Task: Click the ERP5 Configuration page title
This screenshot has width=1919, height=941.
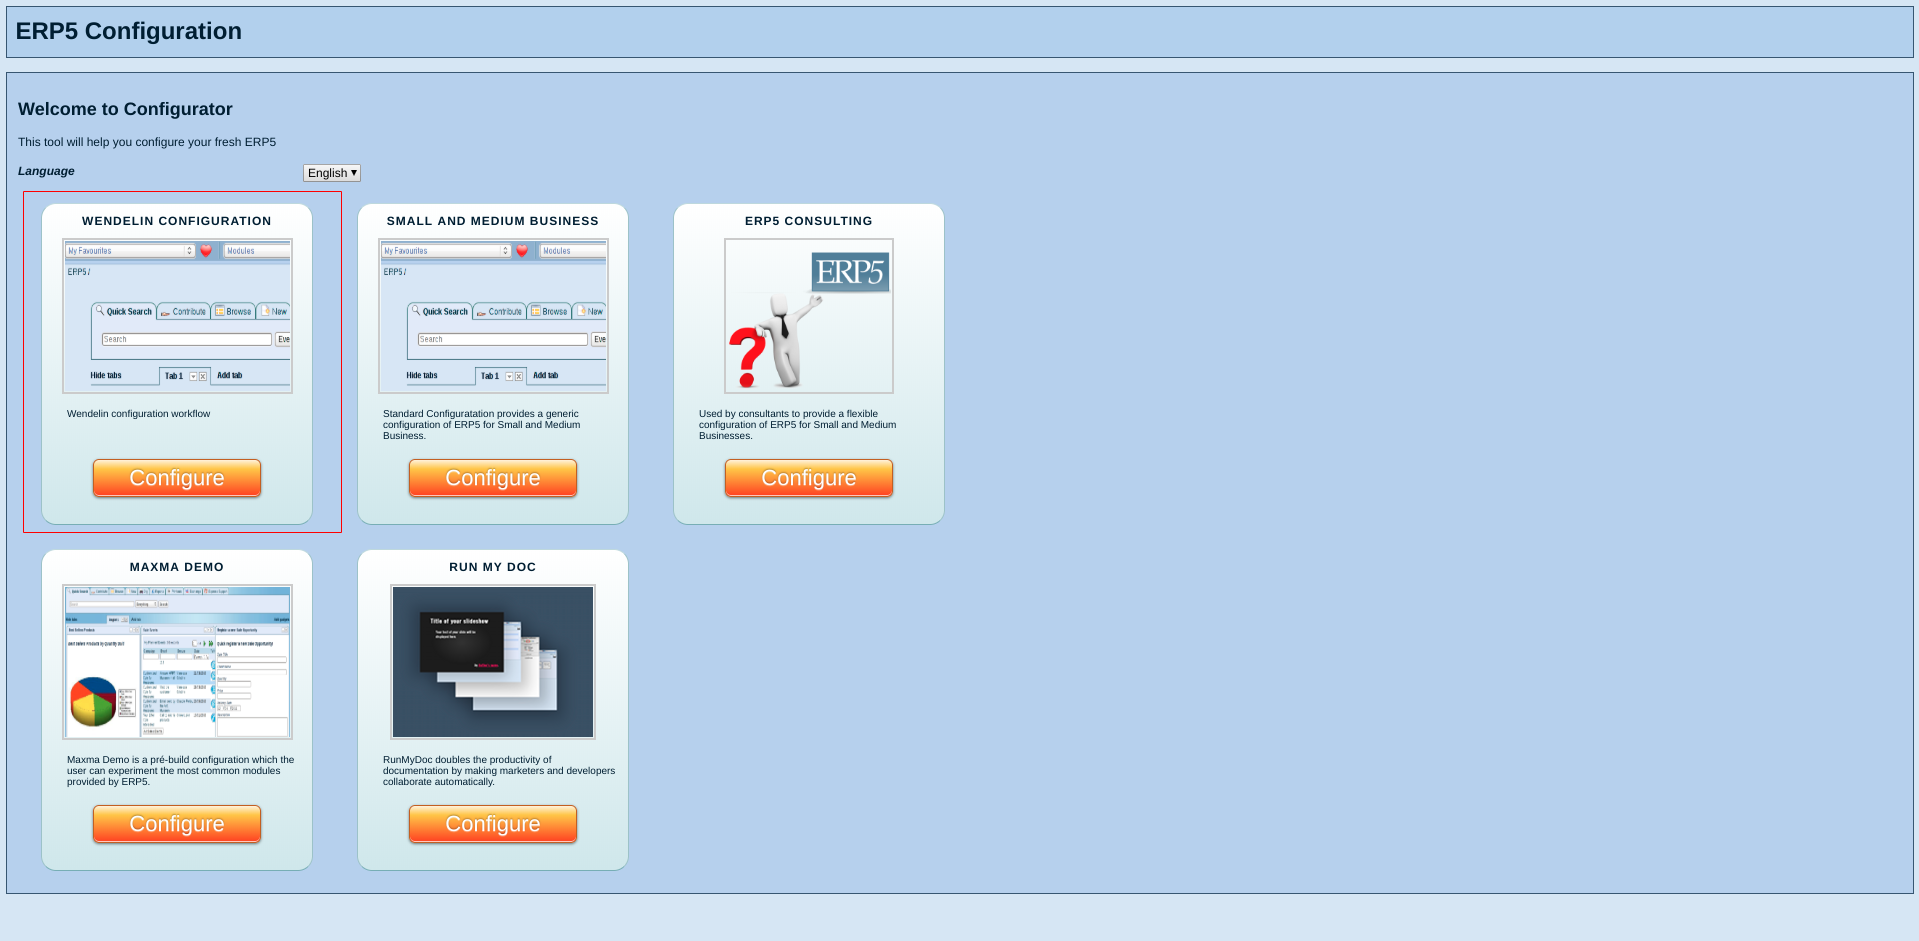Action: click(129, 31)
